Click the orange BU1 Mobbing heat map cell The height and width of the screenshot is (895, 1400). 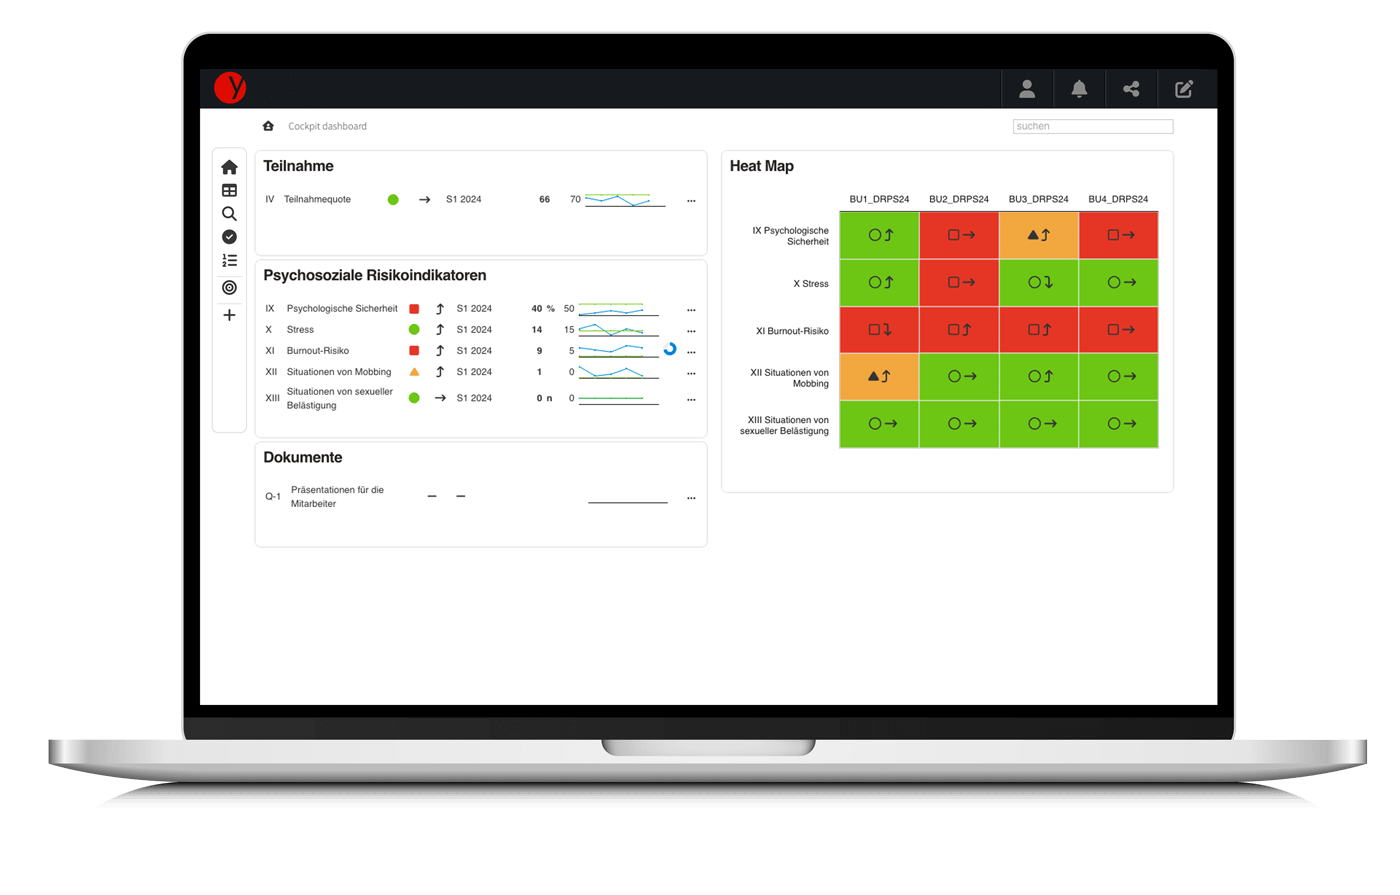pos(879,377)
